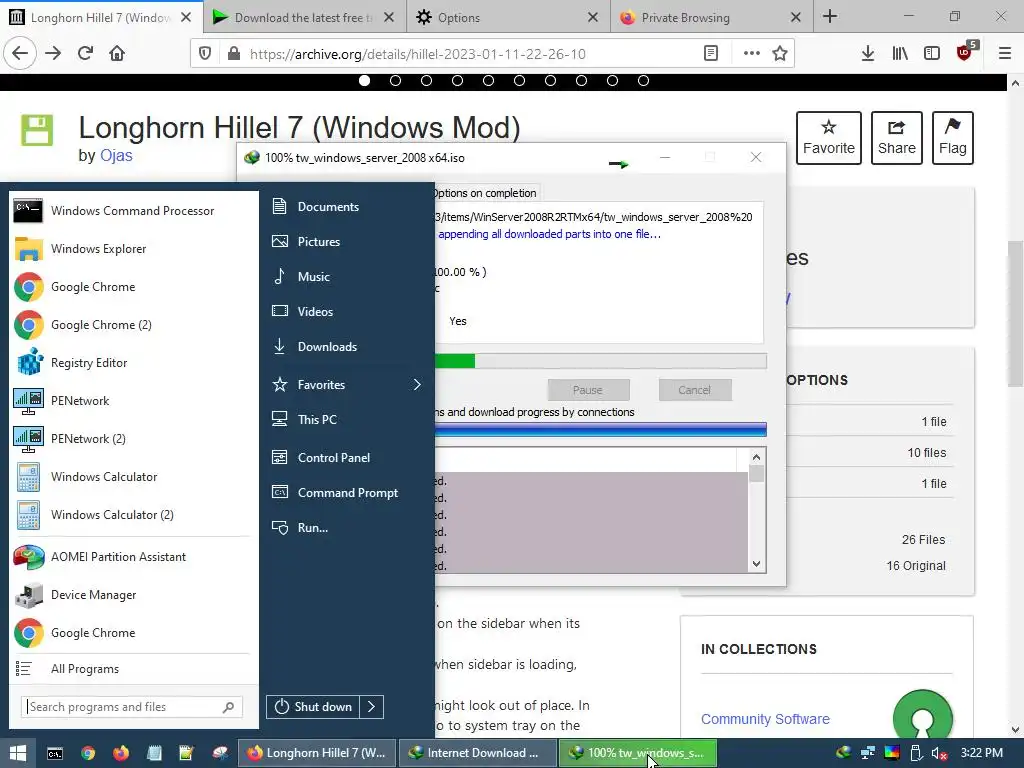
Task: Toggle Reader View icon in address bar
Action: (711, 54)
